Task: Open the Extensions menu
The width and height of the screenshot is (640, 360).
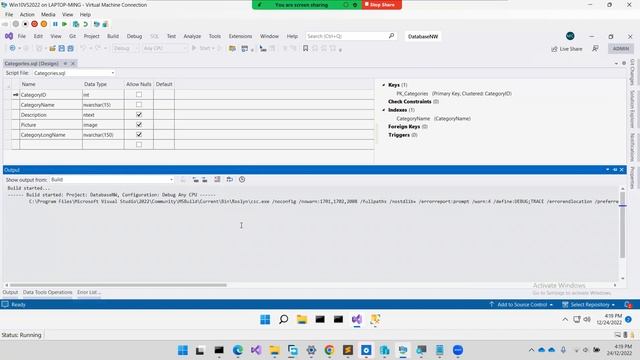Action: tap(240, 36)
